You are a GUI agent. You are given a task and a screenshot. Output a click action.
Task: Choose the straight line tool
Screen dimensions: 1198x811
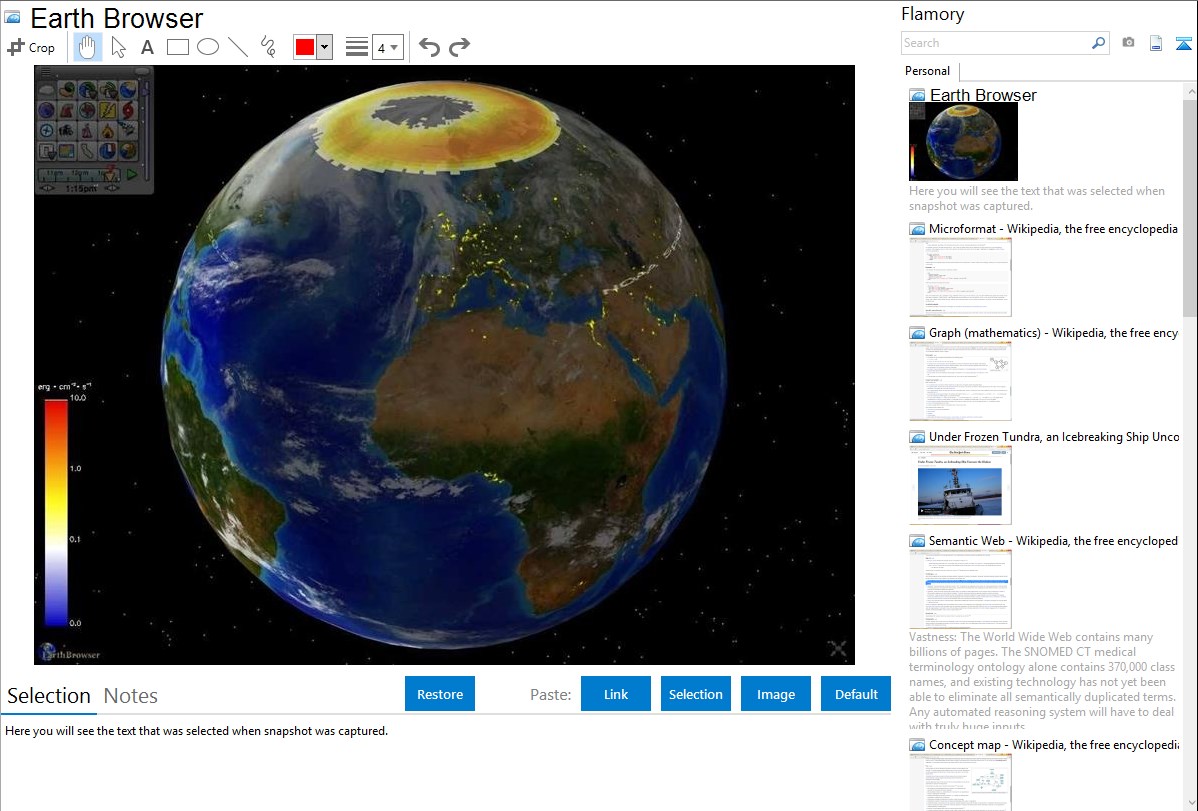[238, 47]
